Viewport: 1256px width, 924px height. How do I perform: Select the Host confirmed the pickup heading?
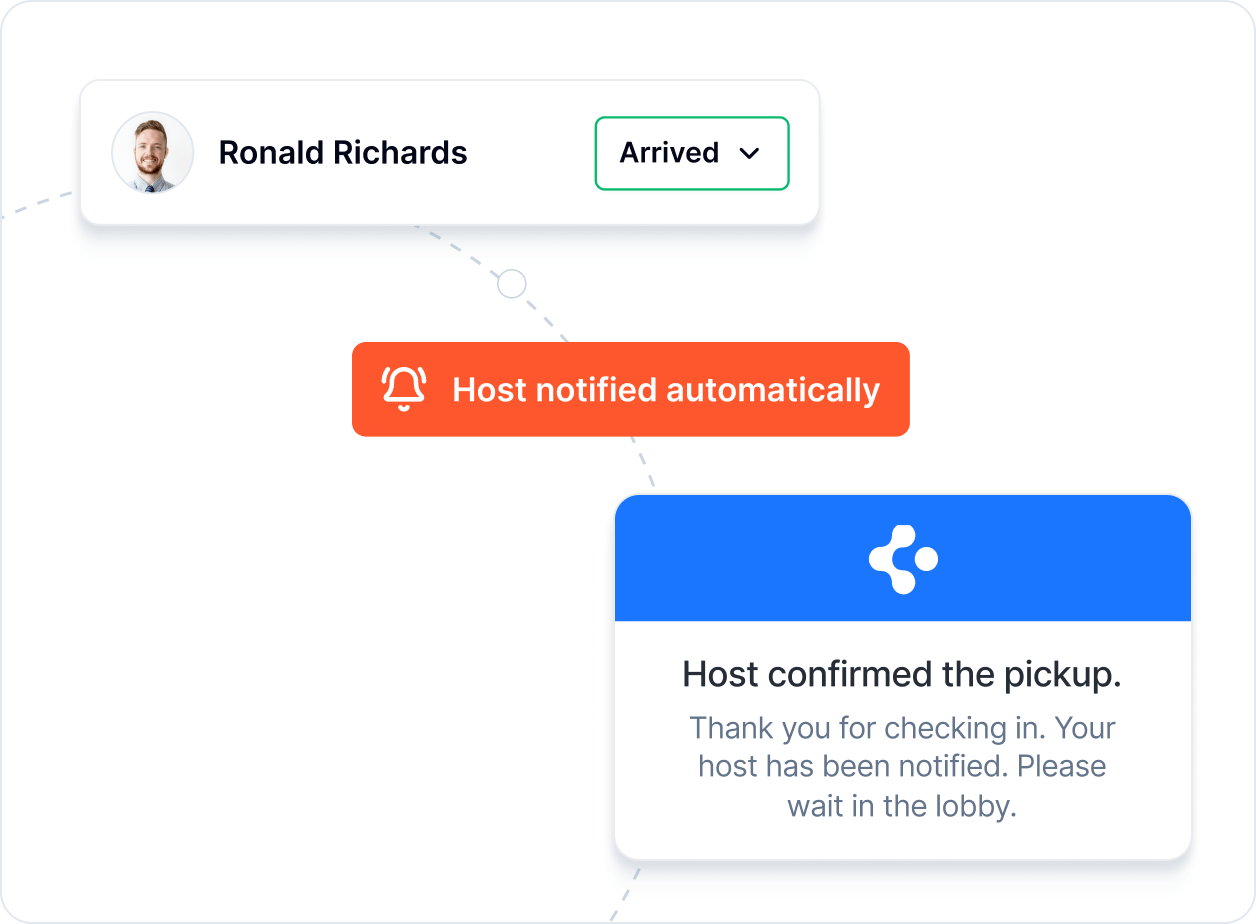902,674
